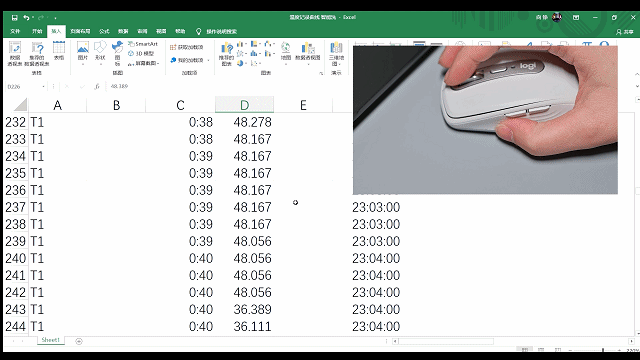Insert Icons (图标)
The height and width of the screenshot is (360, 640).
point(117,53)
